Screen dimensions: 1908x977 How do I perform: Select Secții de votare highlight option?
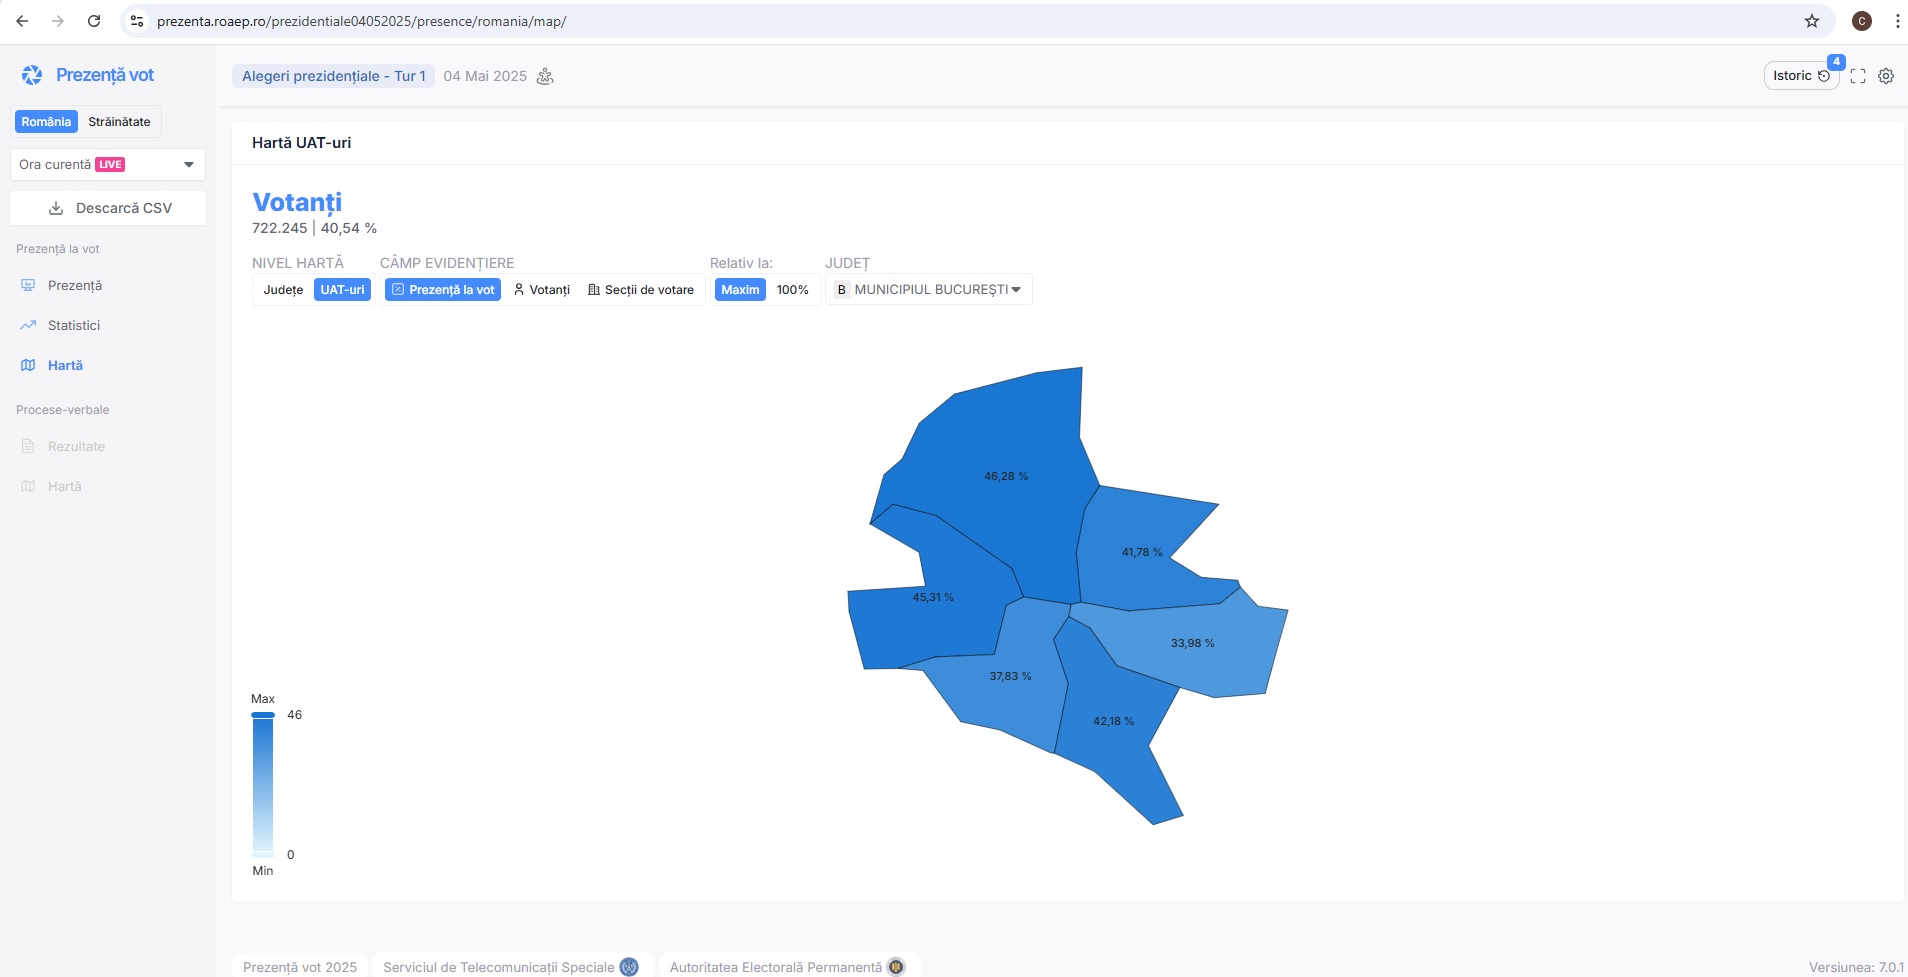pyautogui.click(x=641, y=290)
